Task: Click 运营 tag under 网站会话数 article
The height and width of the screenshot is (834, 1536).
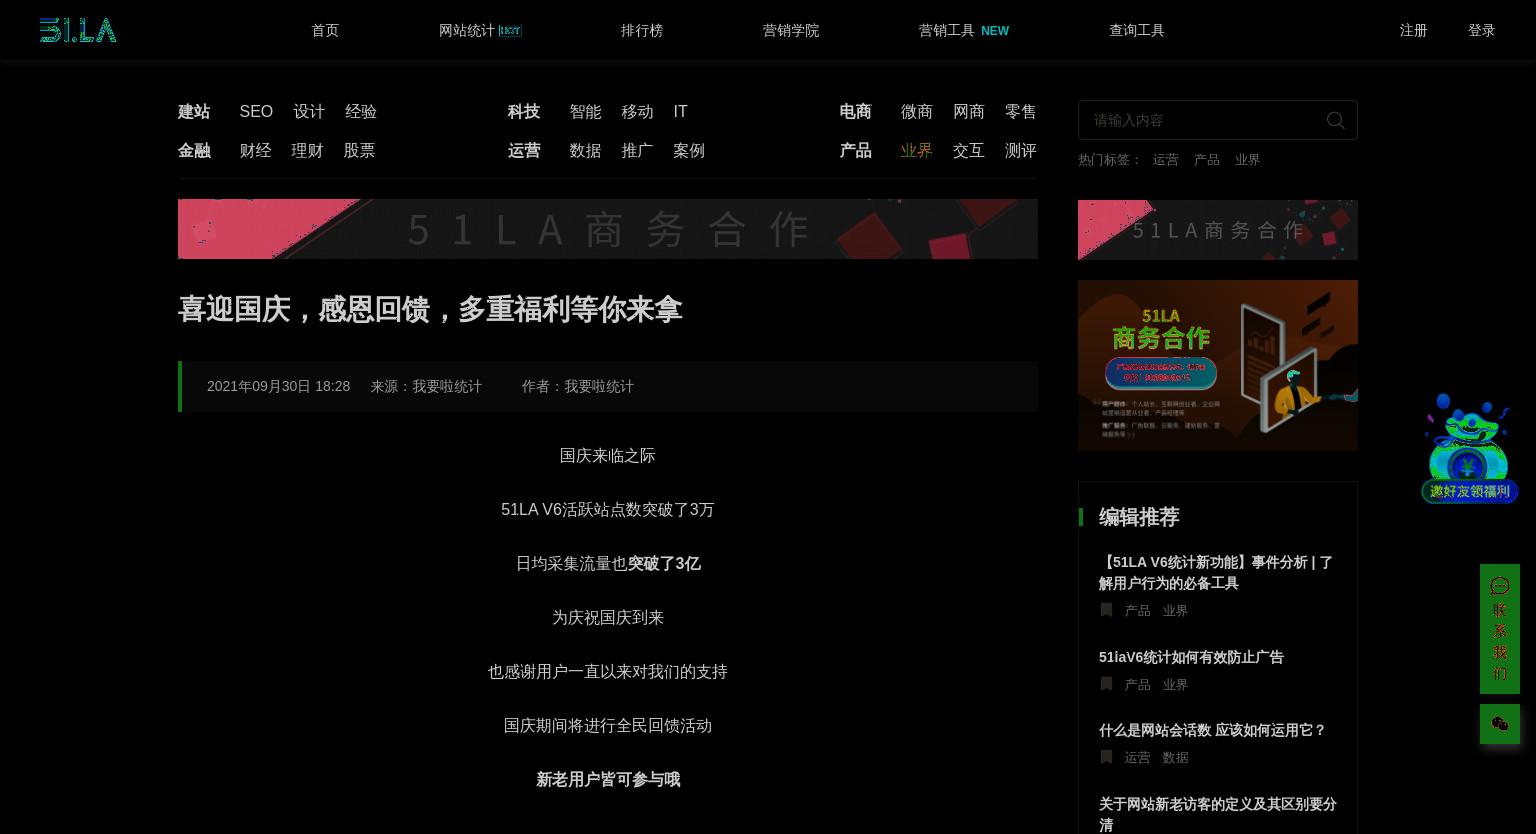Action: [x=1137, y=757]
